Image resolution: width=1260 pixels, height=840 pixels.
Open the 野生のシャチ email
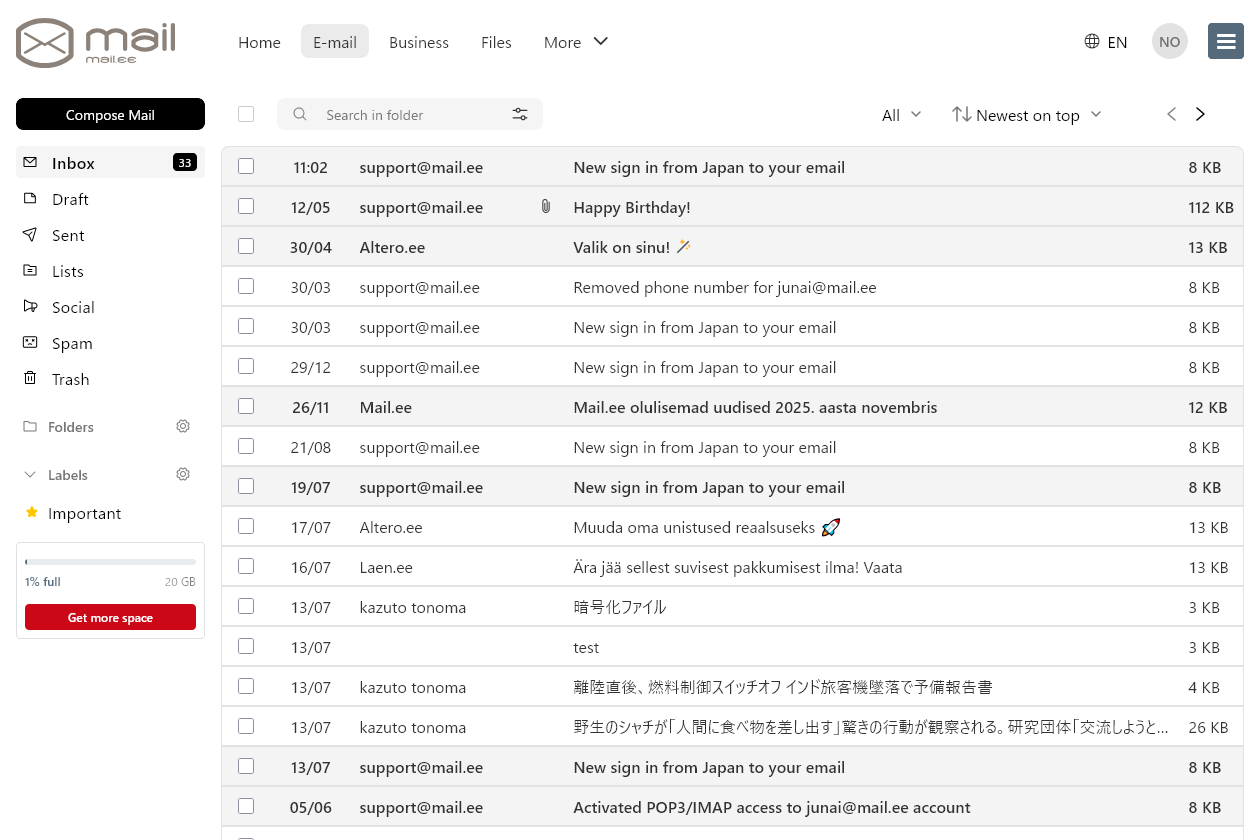point(732,726)
